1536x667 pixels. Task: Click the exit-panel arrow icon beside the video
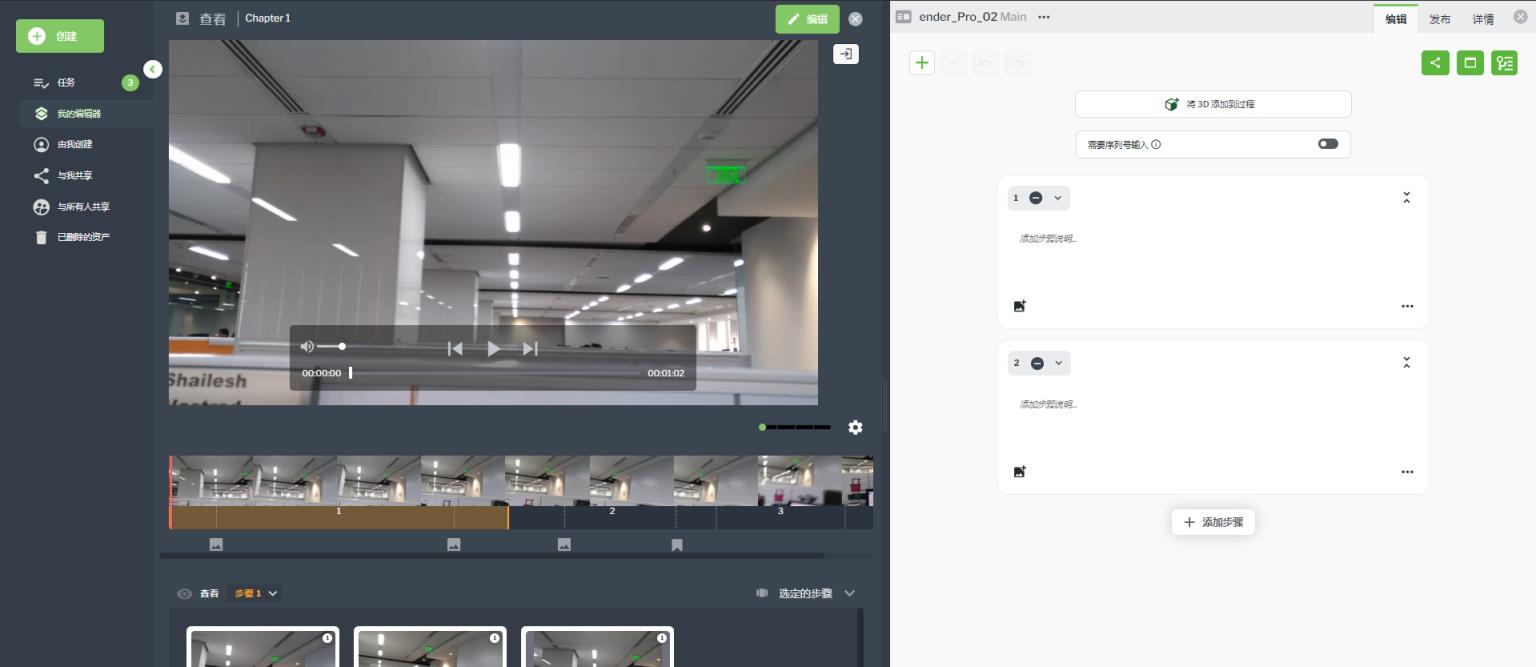(846, 54)
